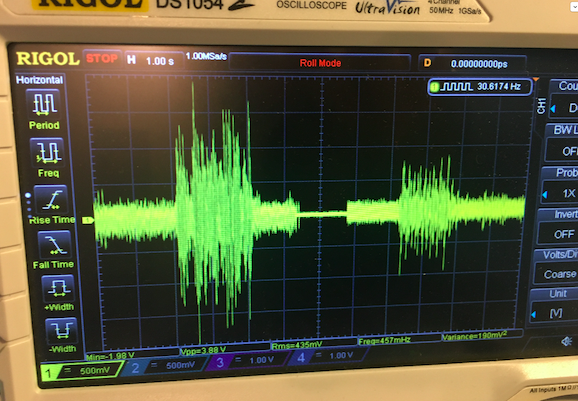Select the -Width measurement icon
This screenshot has height=401, width=578.
pyautogui.click(x=61, y=330)
